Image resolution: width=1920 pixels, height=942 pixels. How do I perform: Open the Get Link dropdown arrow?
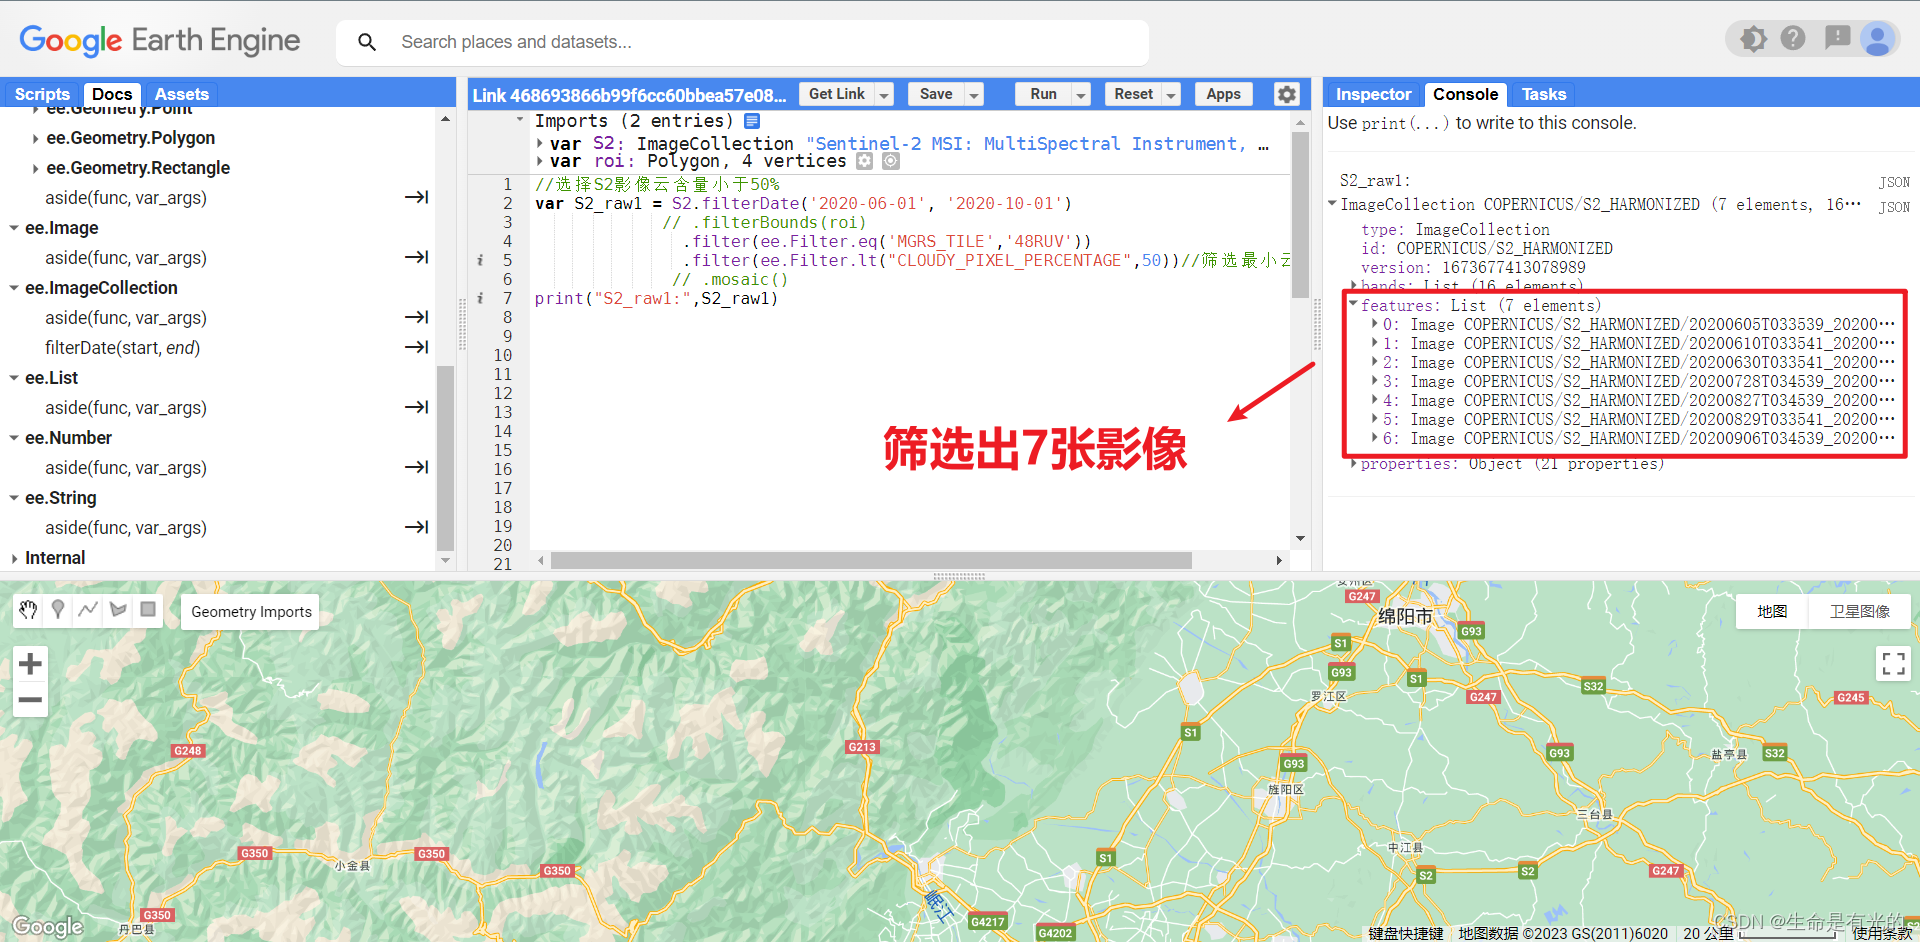click(884, 94)
